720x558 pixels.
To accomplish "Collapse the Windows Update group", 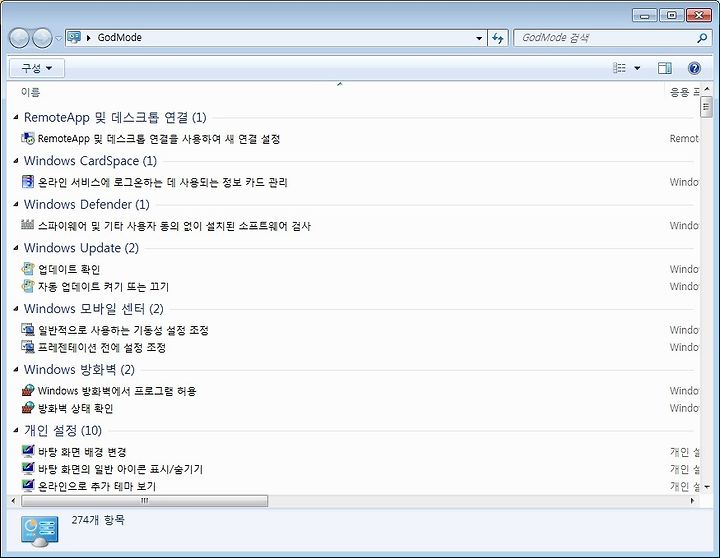I will pos(16,248).
